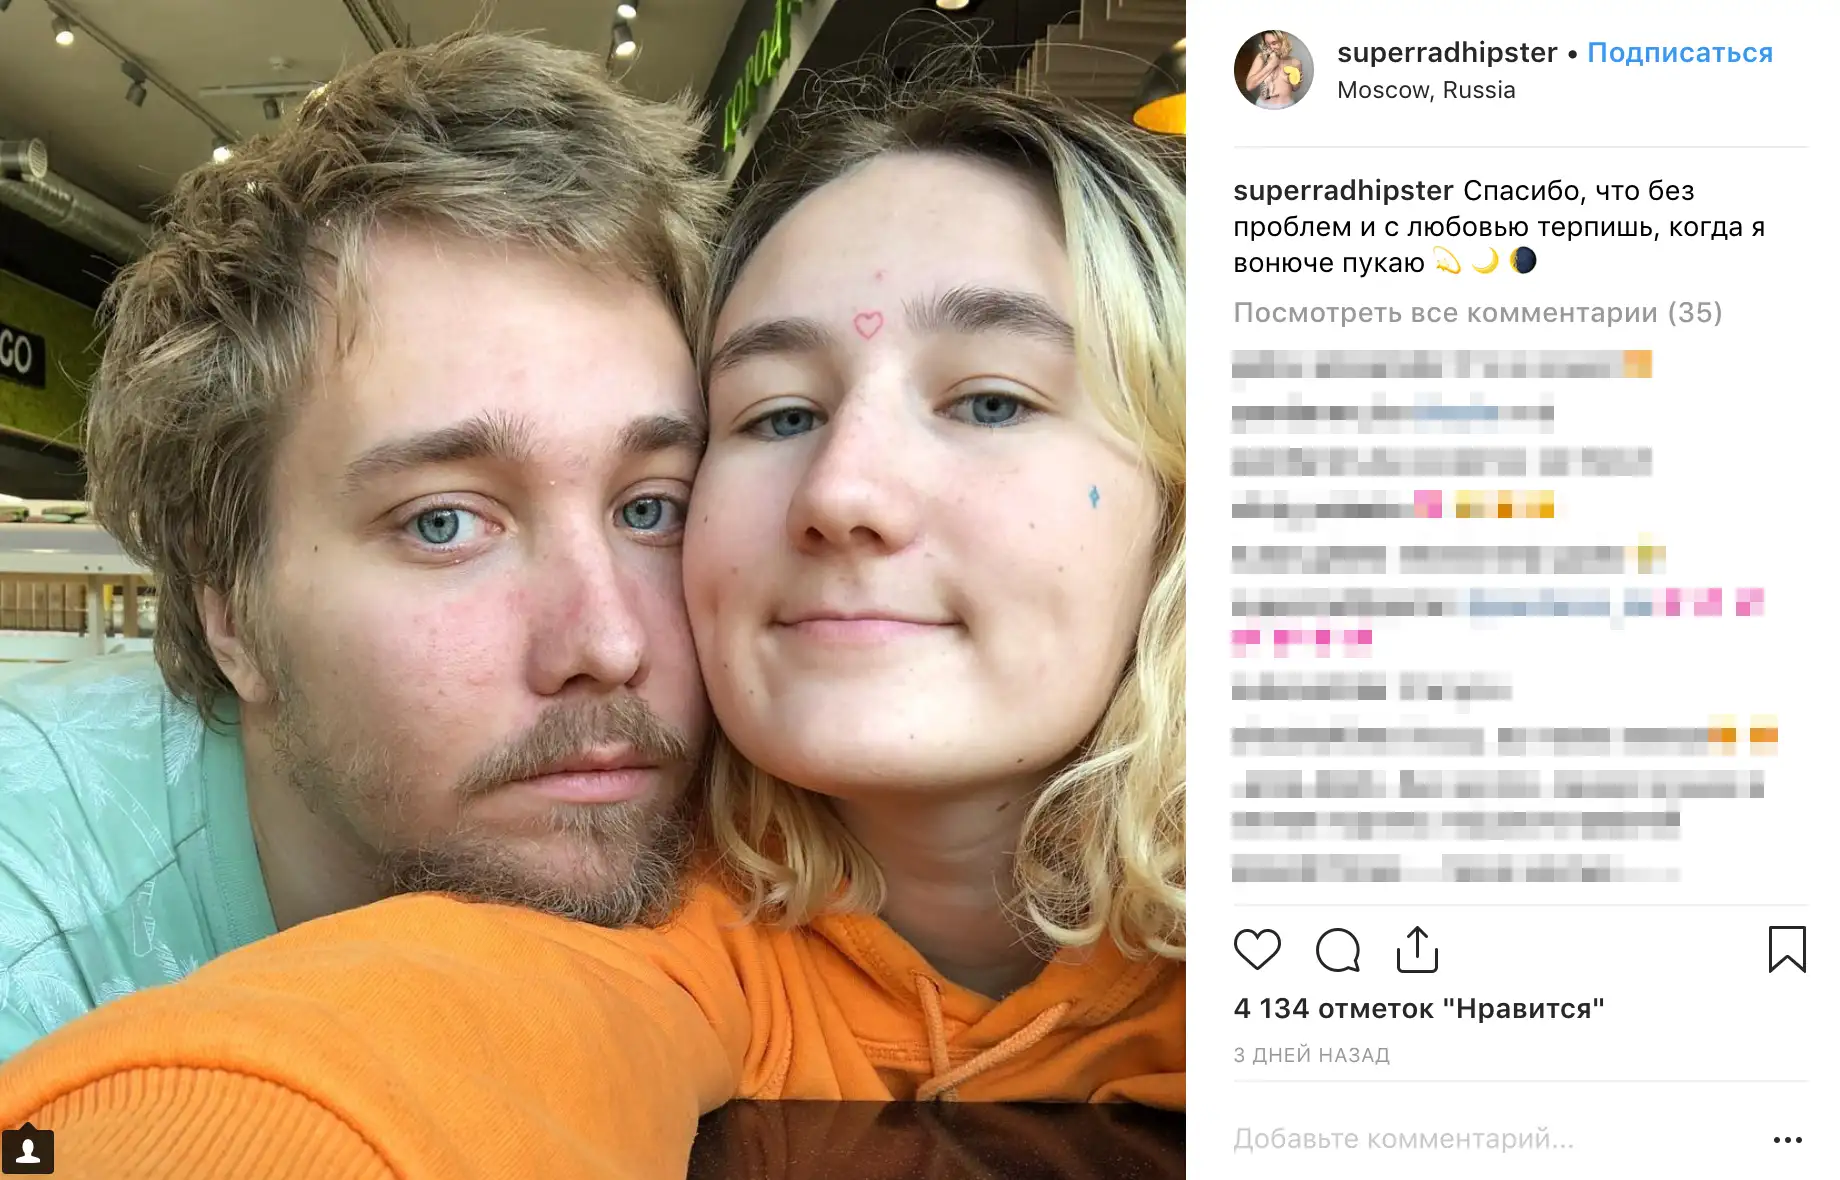Share the post using the upload arrow icon
The width and height of the screenshot is (1840, 1180).
click(x=1417, y=949)
